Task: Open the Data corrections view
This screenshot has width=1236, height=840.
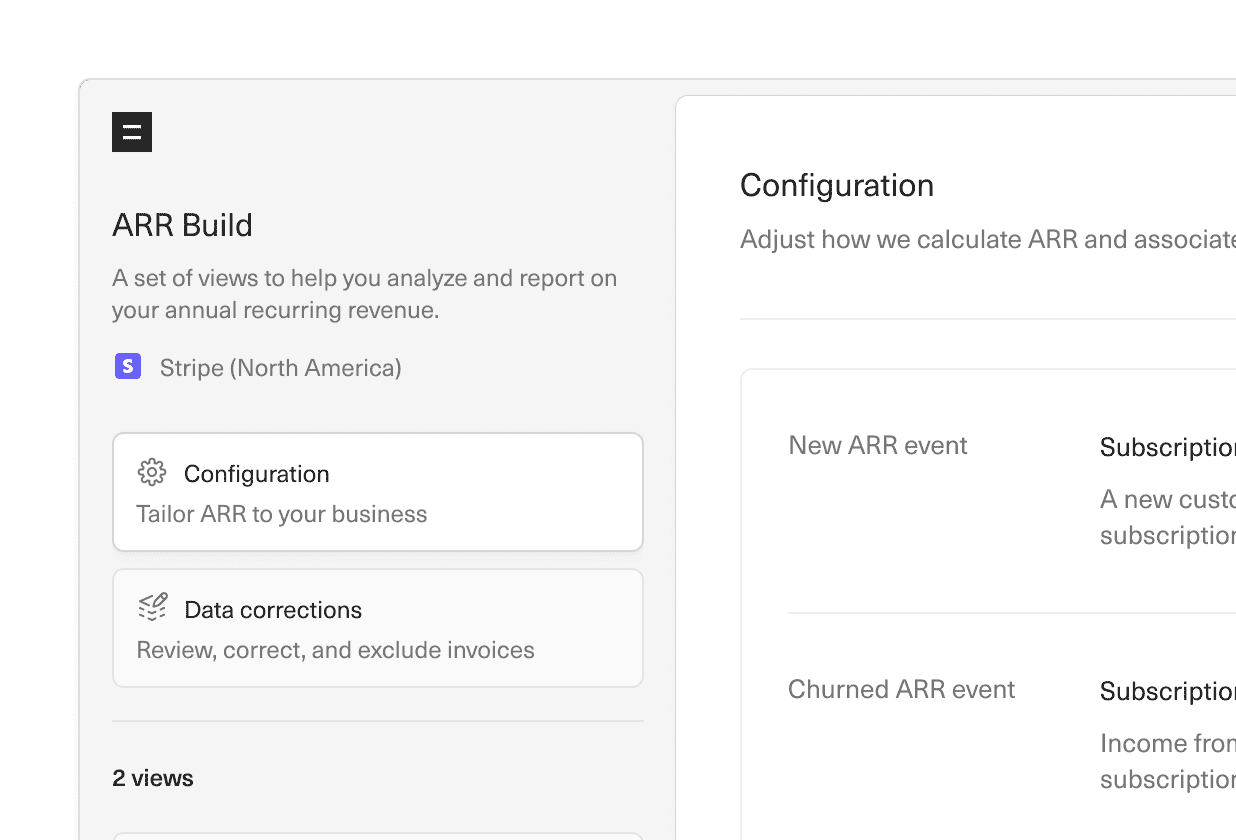Action: pyautogui.click(x=378, y=627)
